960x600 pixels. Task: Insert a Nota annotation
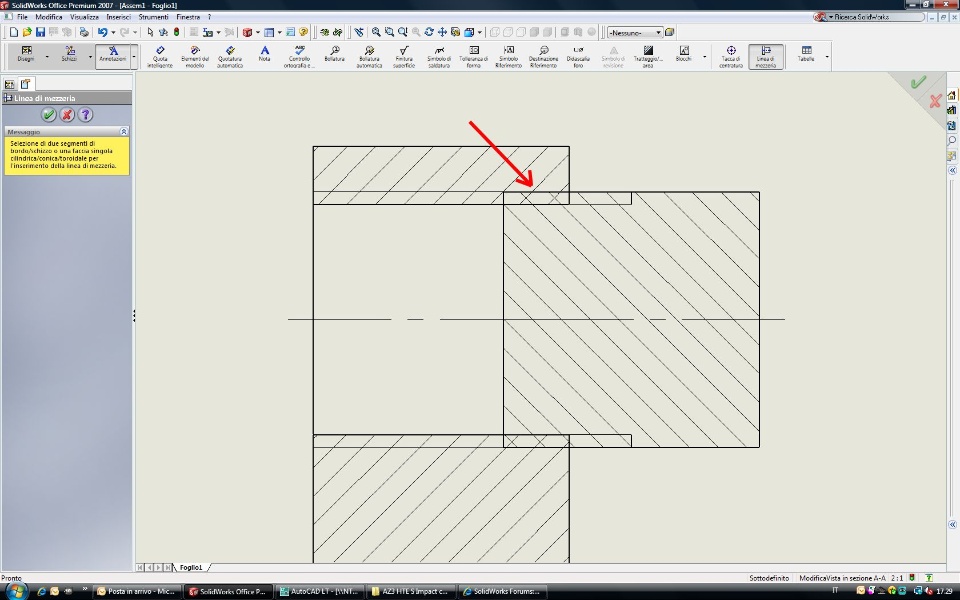(x=264, y=55)
